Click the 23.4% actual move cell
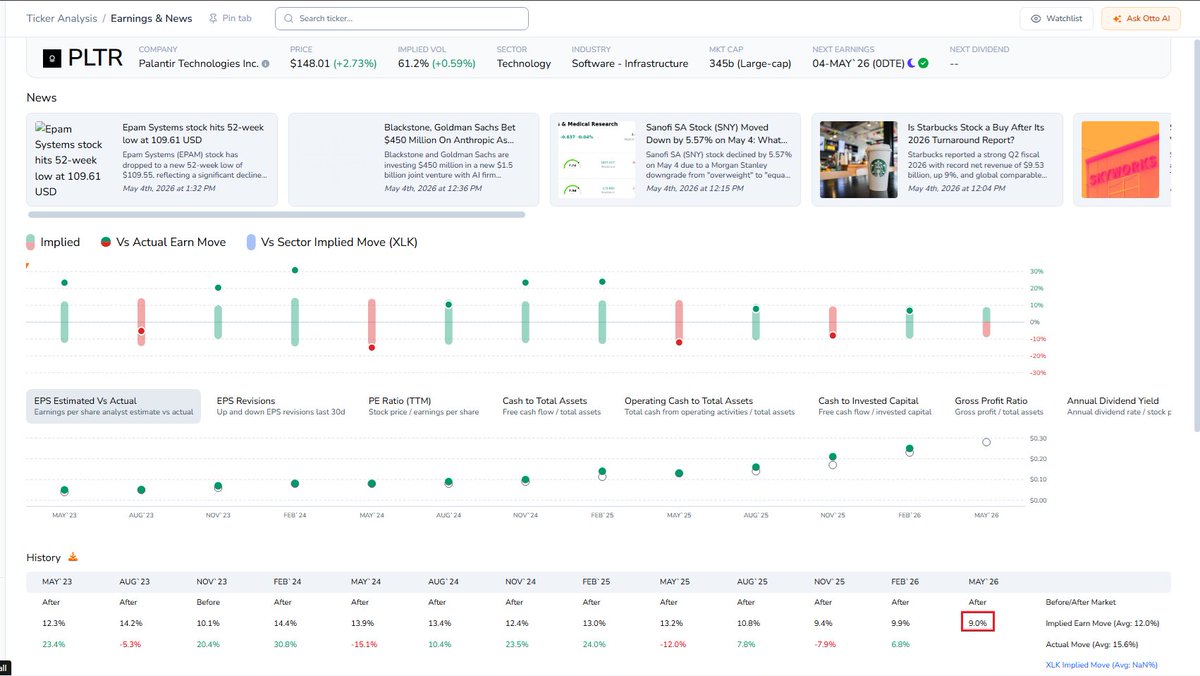This screenshot has height=676, width=1200. point(53,644)
